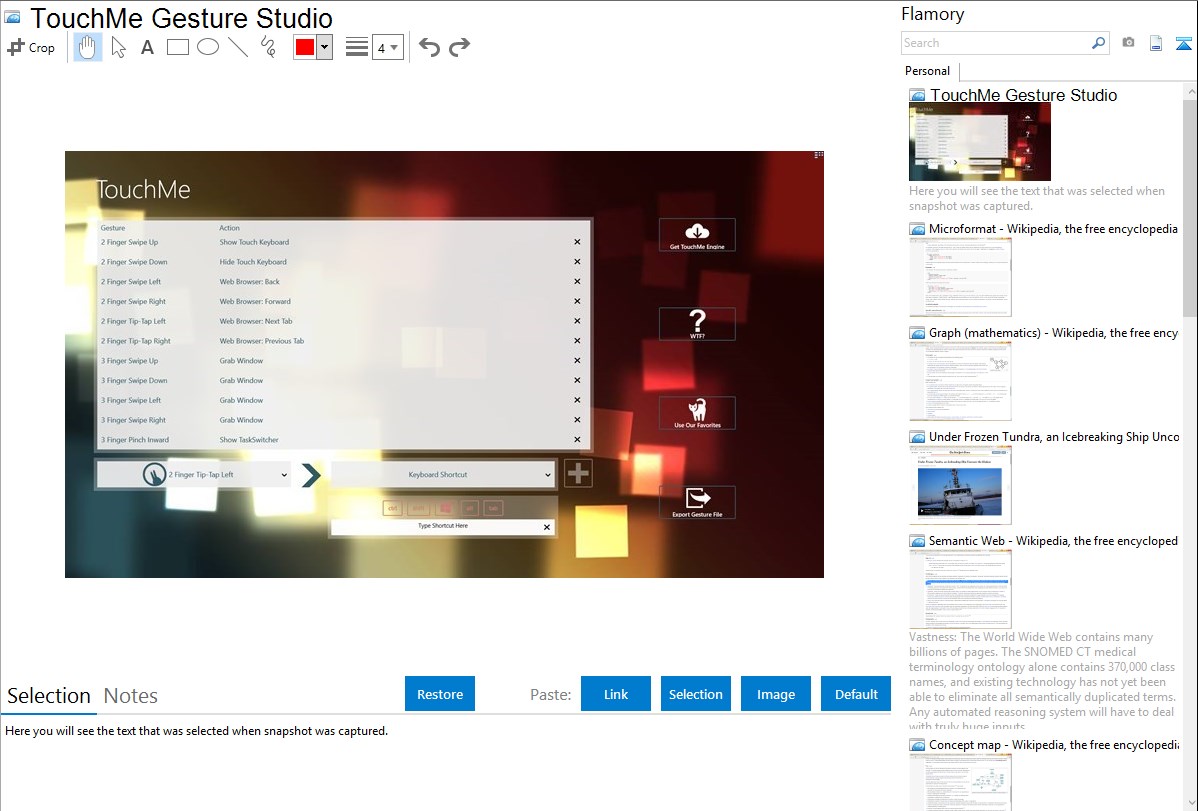Click the camera snapshot icon

click(1128, 43)
